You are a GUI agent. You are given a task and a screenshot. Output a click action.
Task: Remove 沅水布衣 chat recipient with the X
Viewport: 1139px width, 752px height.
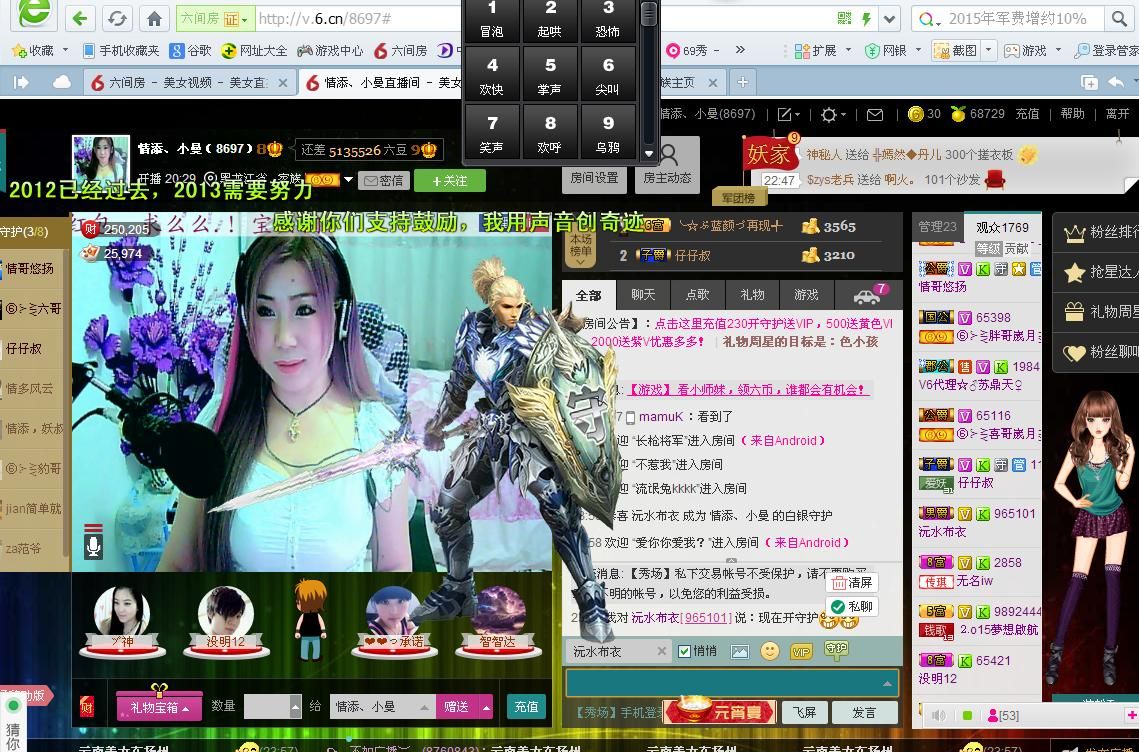[661, 651]
